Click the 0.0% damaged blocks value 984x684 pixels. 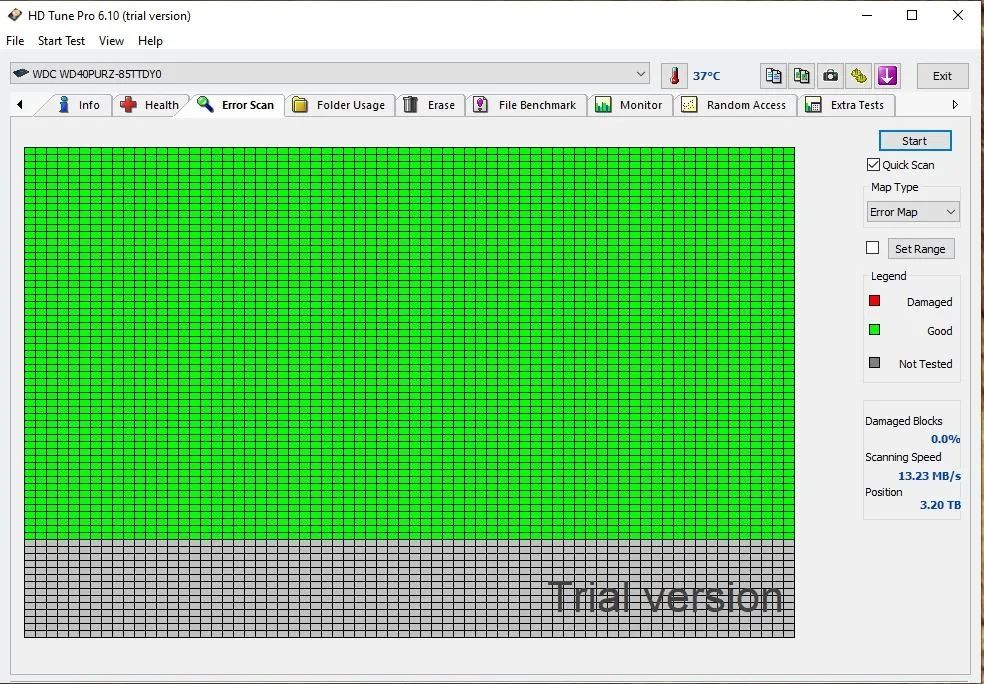tap(945, 439)
